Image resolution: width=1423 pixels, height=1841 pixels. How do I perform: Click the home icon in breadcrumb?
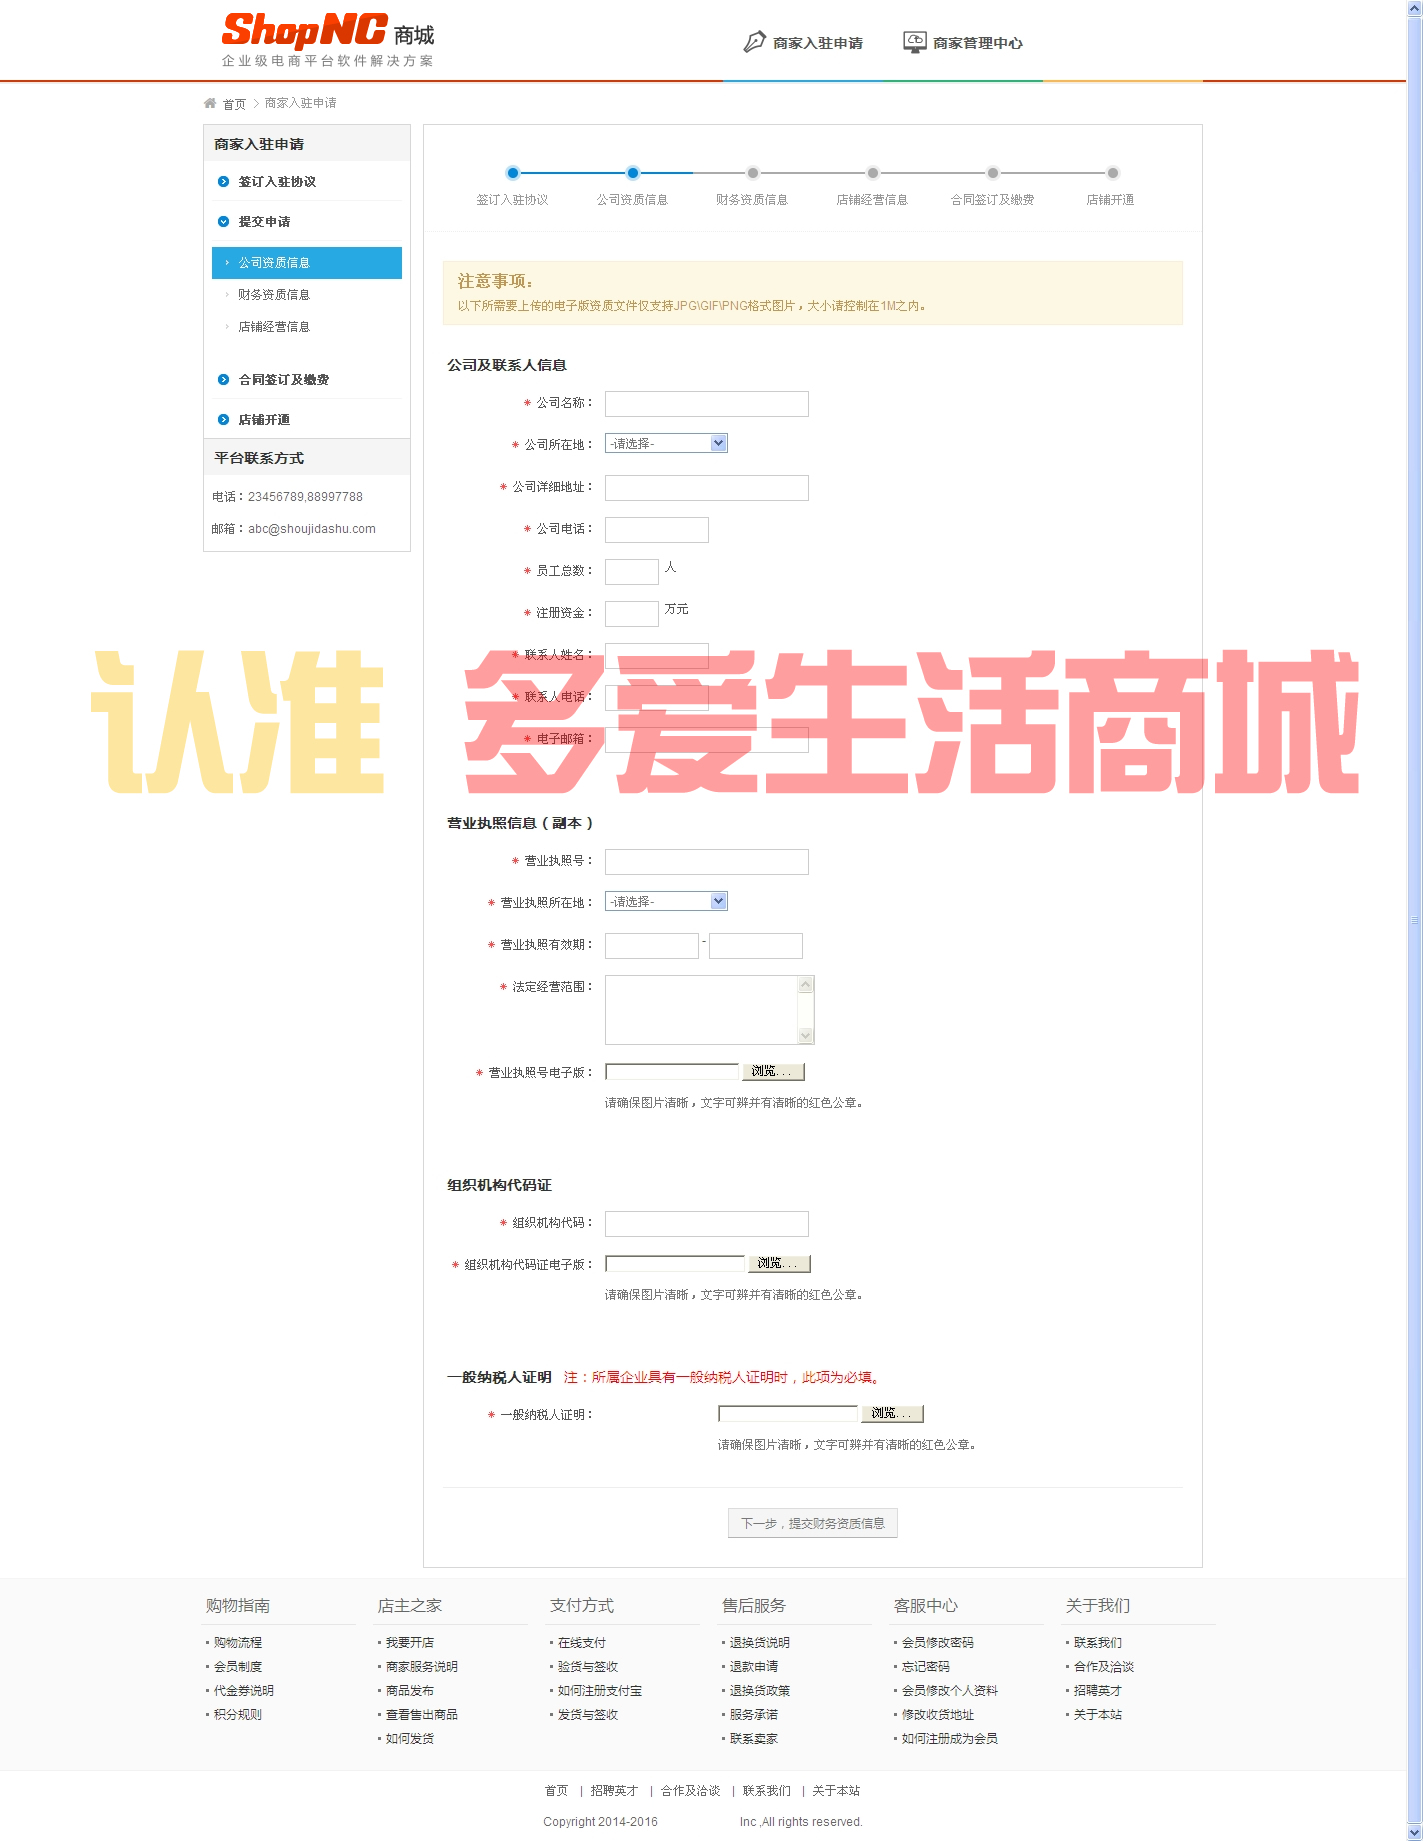[210, 103]
